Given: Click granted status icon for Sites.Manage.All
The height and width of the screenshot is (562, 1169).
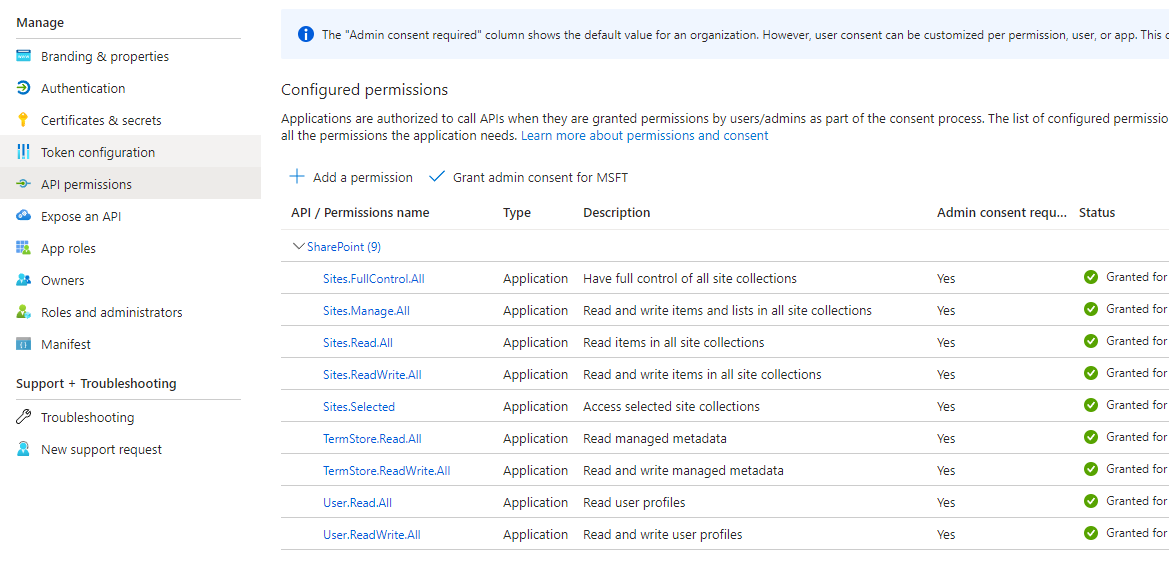Looking at the screenshot, I should 1091,309.
